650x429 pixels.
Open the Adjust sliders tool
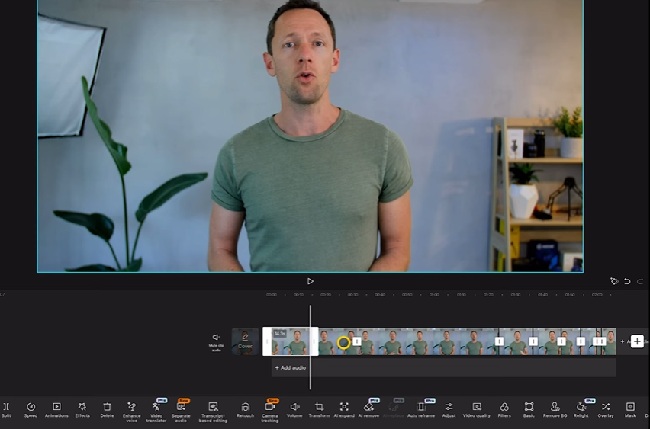[449, 410]
